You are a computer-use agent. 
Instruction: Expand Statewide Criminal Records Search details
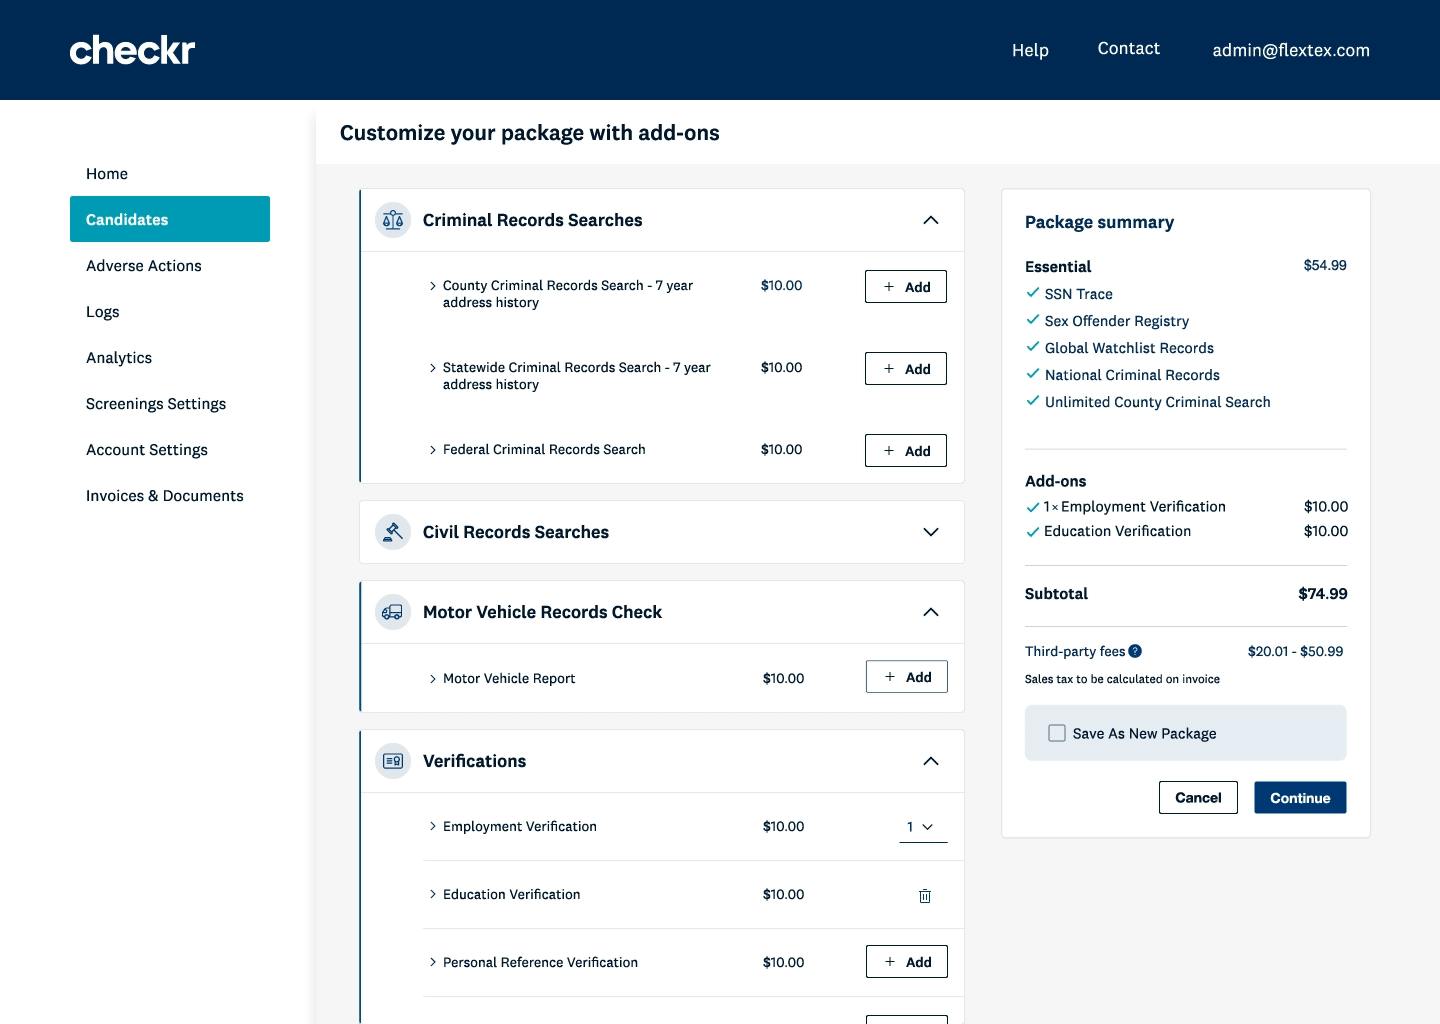[433, 368]
